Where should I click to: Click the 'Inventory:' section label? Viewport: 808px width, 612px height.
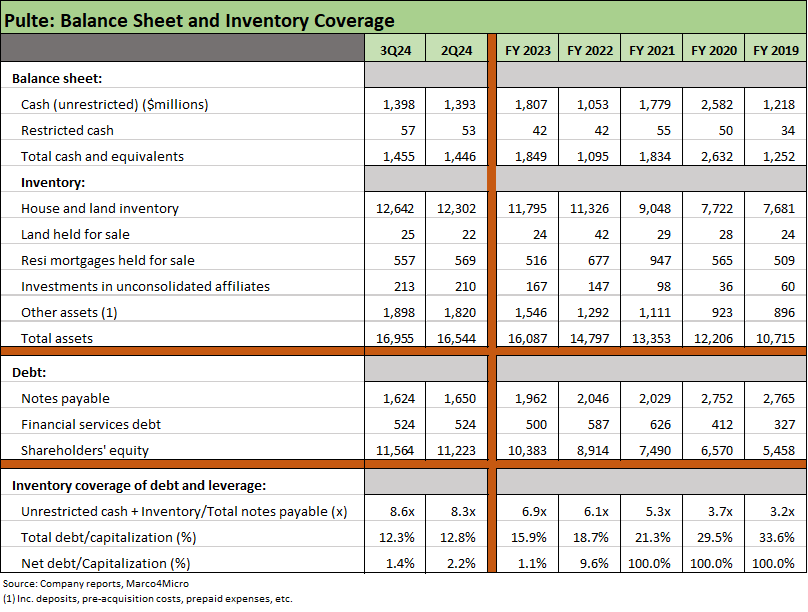(x=53, y=182)
